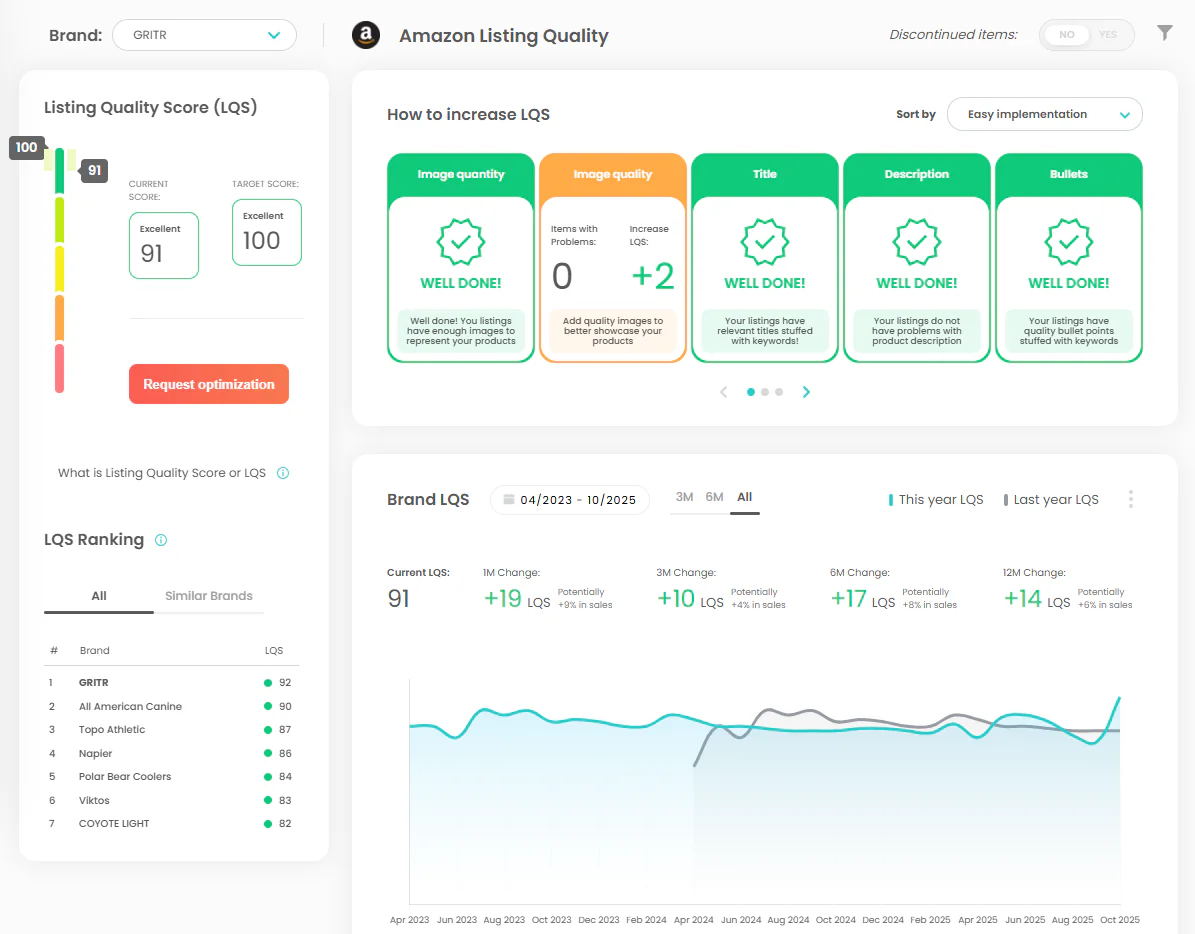Screen dimensions: 1195x934
Task: Go to next improvement cards page
Action: point(806,392)
